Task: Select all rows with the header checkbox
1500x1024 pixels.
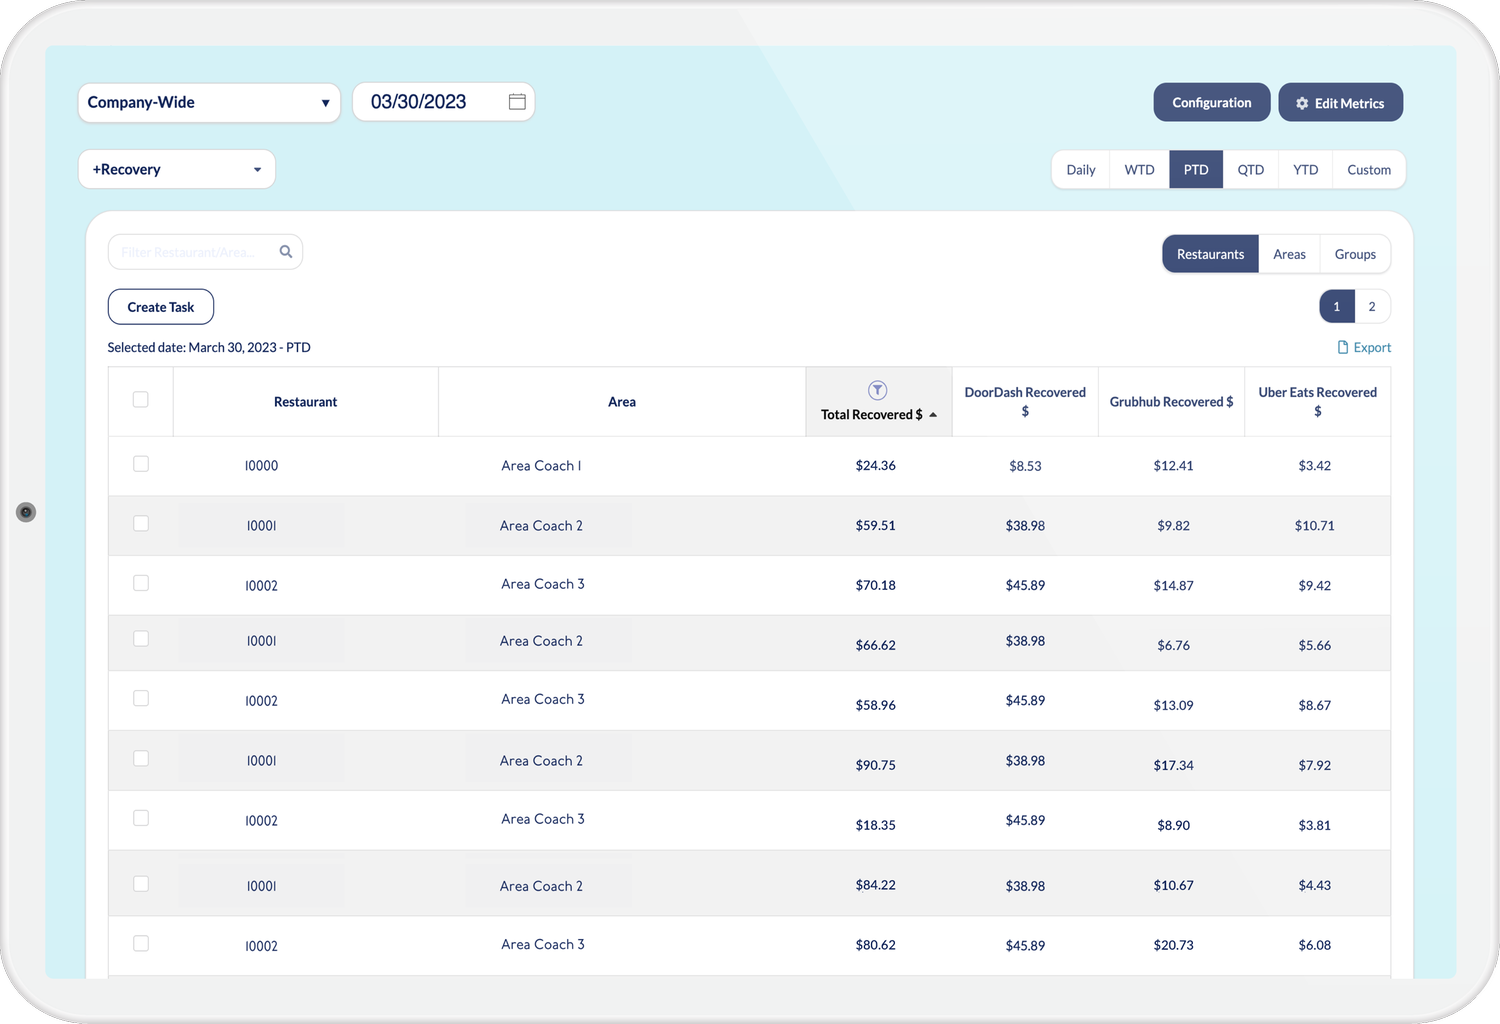Action: click(x=140, y=397)
